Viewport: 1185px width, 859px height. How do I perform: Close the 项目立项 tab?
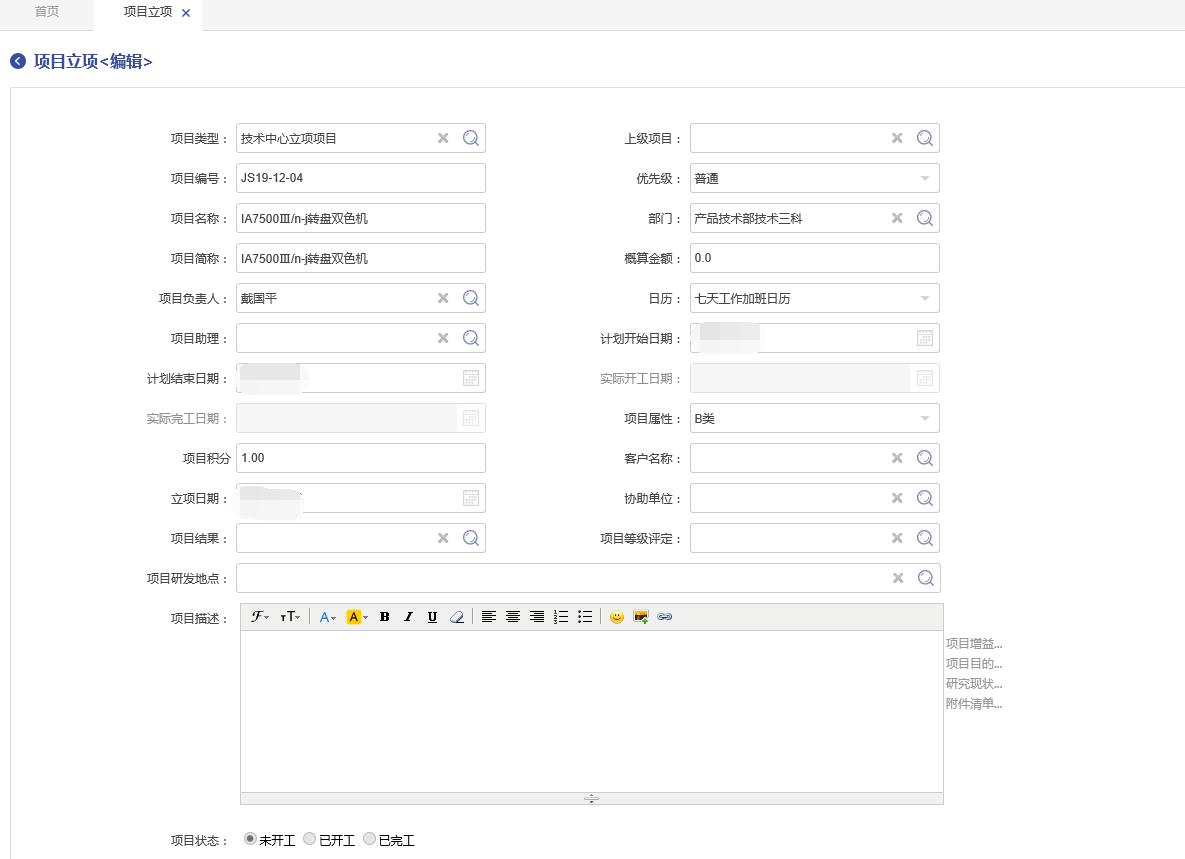(186, 13)
